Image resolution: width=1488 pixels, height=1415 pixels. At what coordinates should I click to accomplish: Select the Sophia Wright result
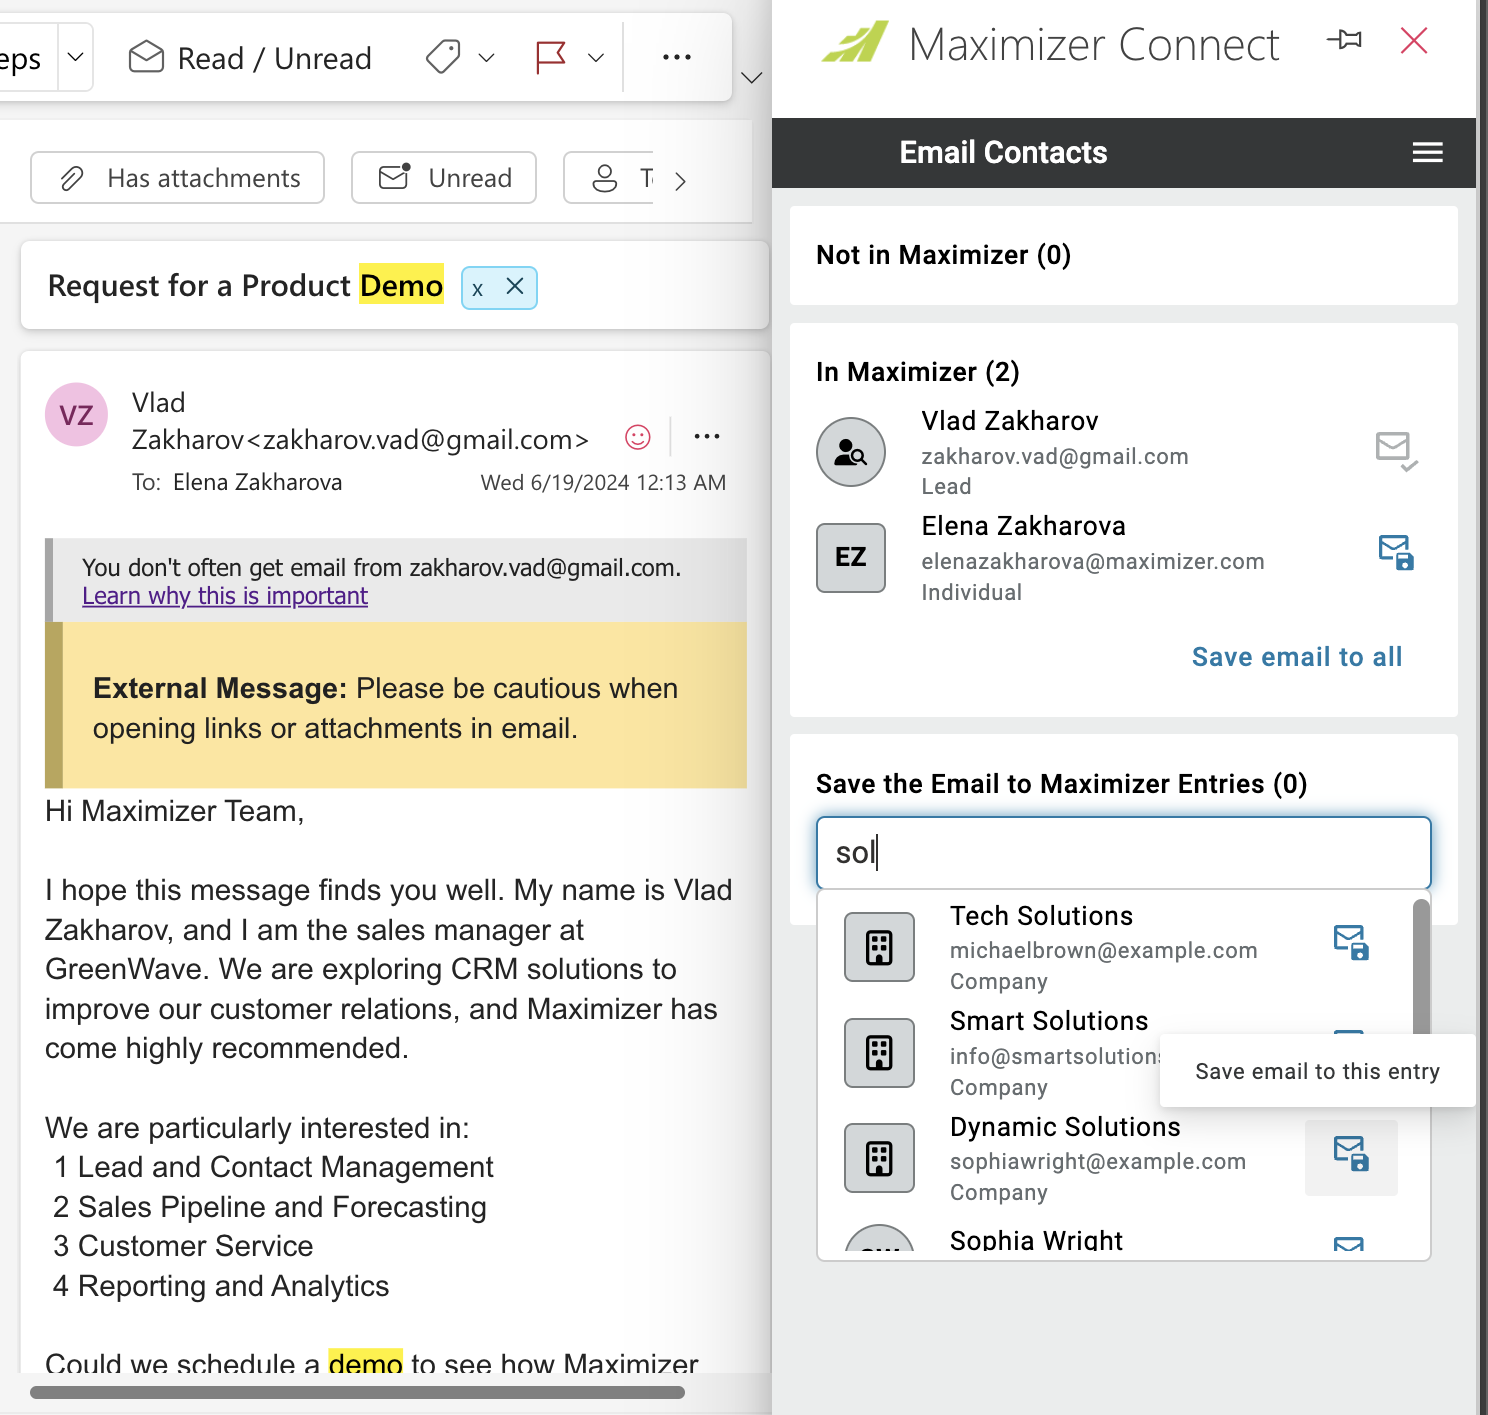1036,1240
